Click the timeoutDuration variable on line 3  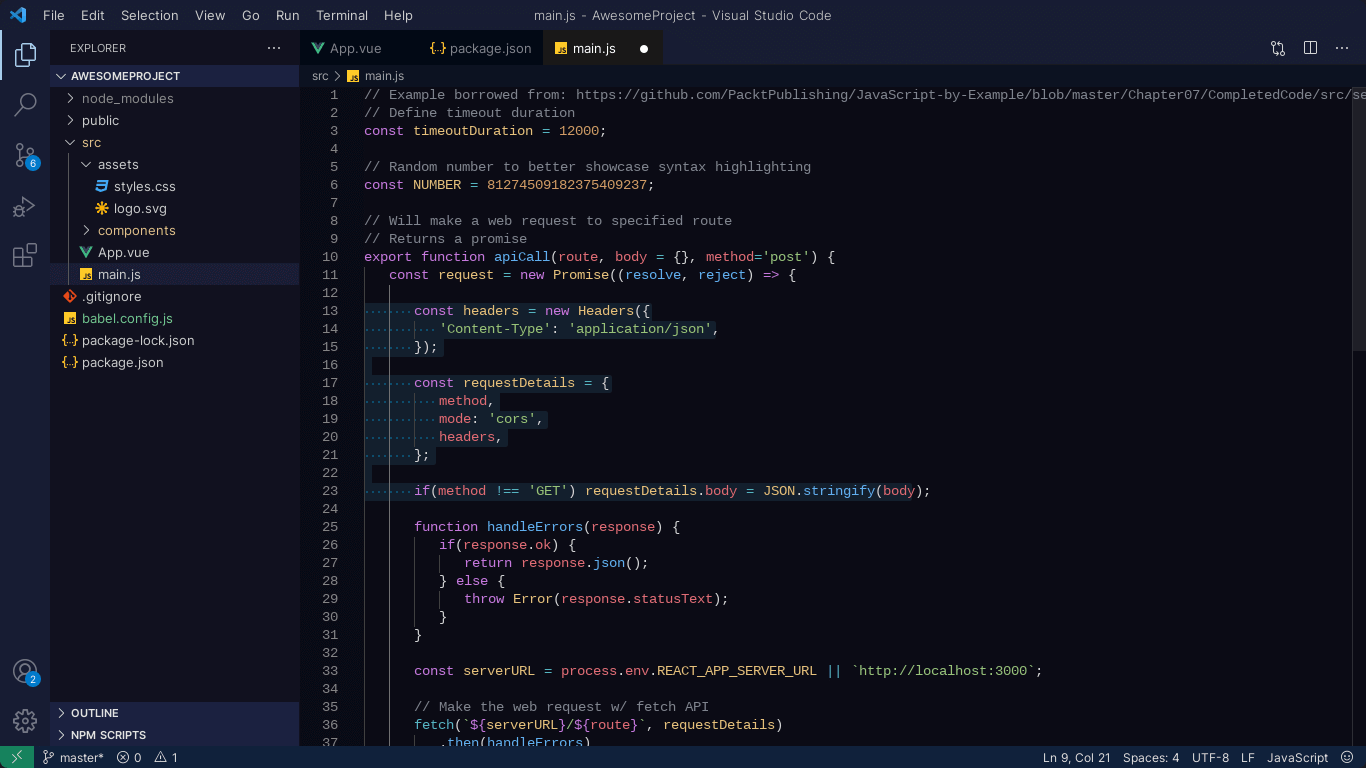[474, 131]
